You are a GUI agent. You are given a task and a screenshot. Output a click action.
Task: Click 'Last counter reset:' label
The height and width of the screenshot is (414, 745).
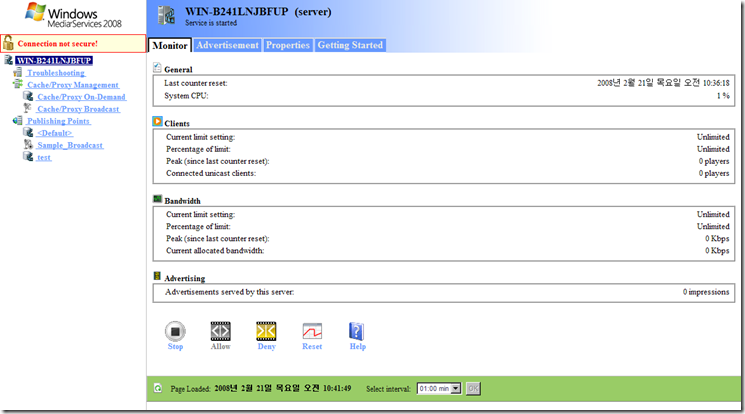[x=196, y=83]
